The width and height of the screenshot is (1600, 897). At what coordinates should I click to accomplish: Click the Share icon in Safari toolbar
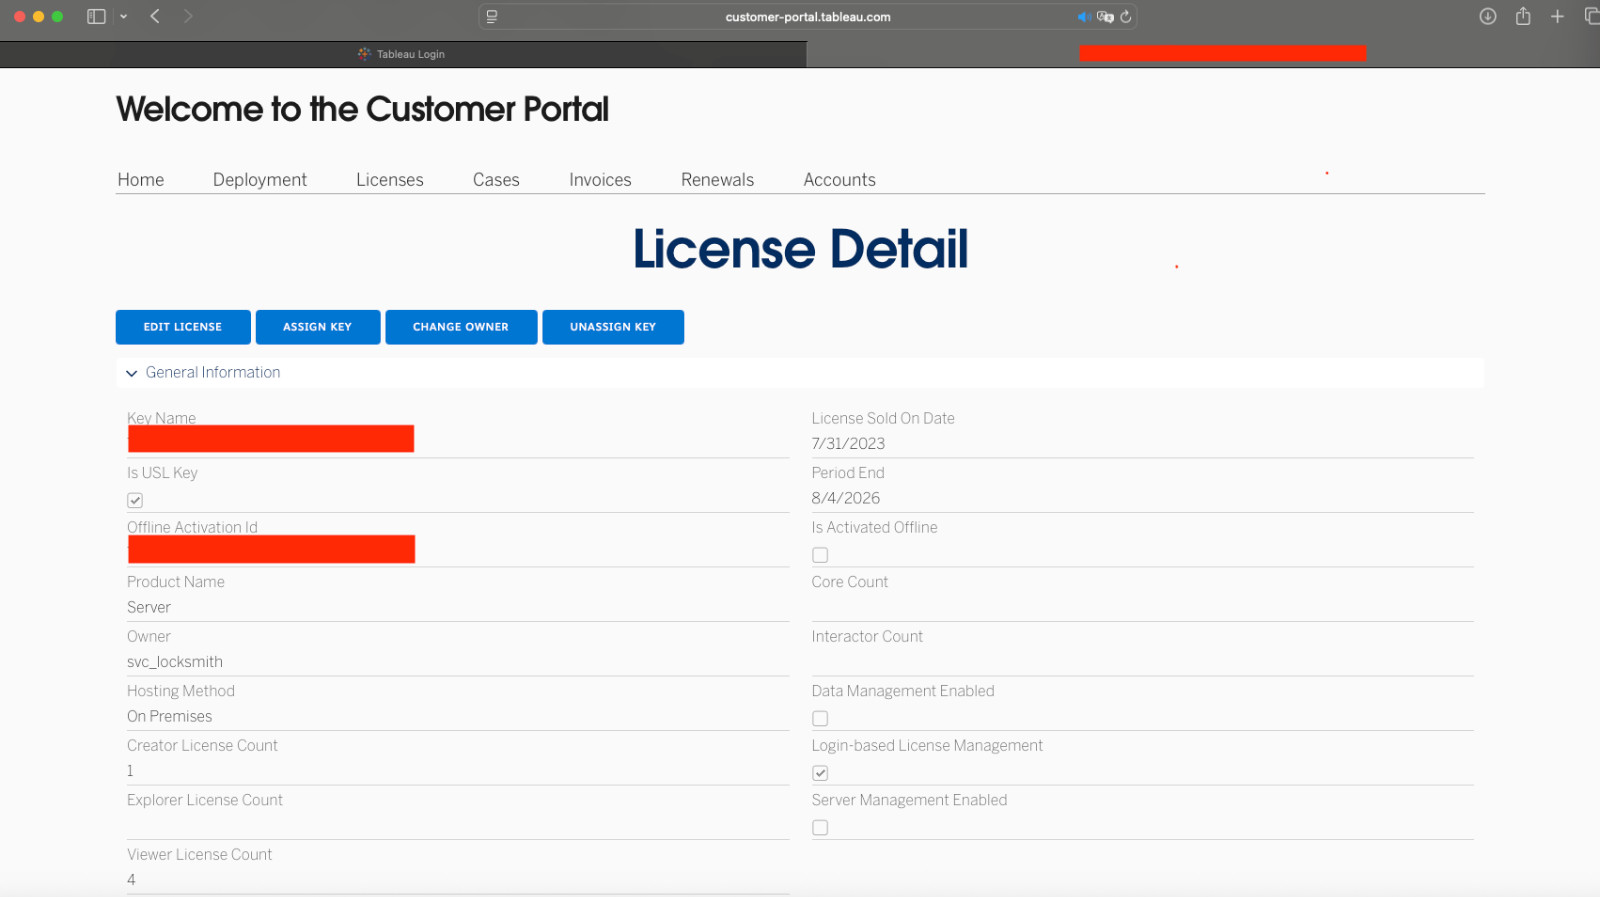click(x=1523, y=16)
